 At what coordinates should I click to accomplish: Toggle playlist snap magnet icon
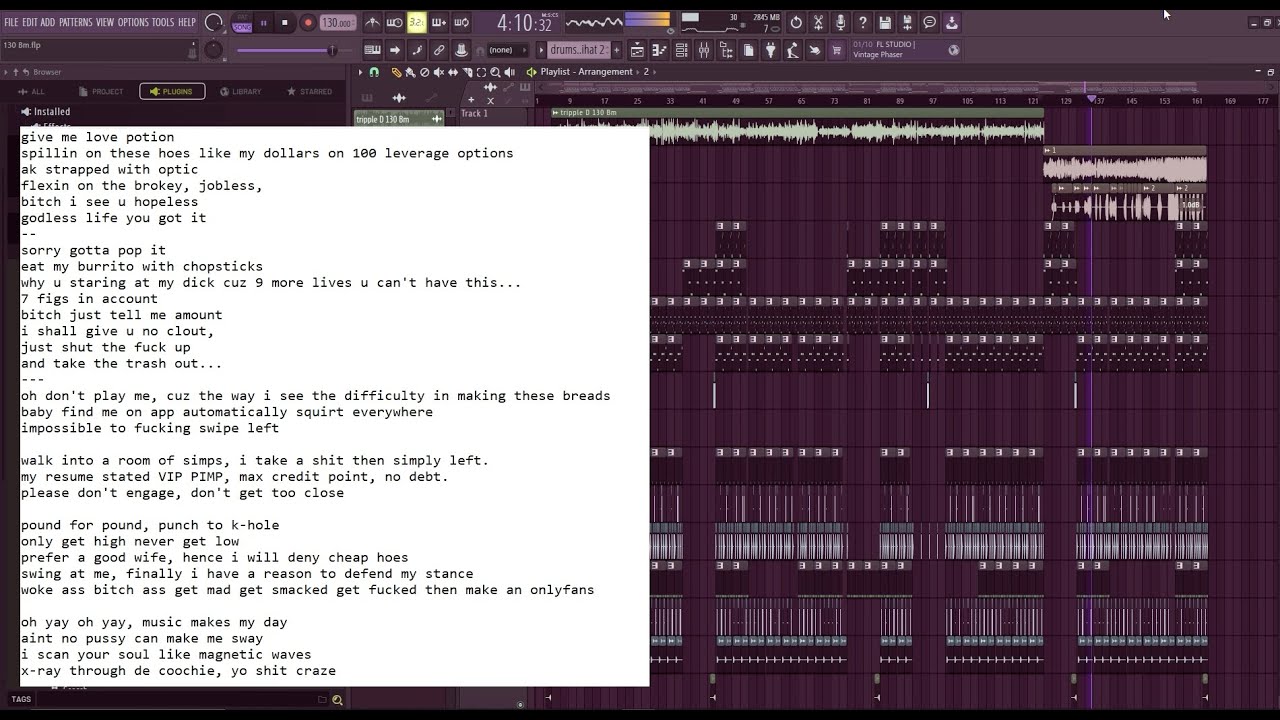[x=374, y=72]
